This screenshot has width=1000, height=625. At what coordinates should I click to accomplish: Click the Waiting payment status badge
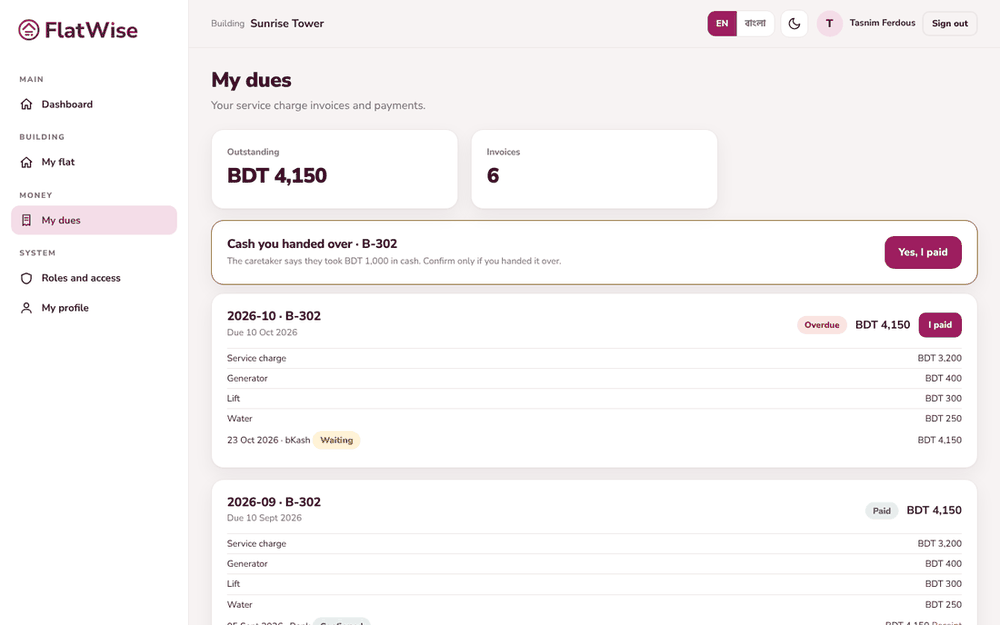click(336, 440)
